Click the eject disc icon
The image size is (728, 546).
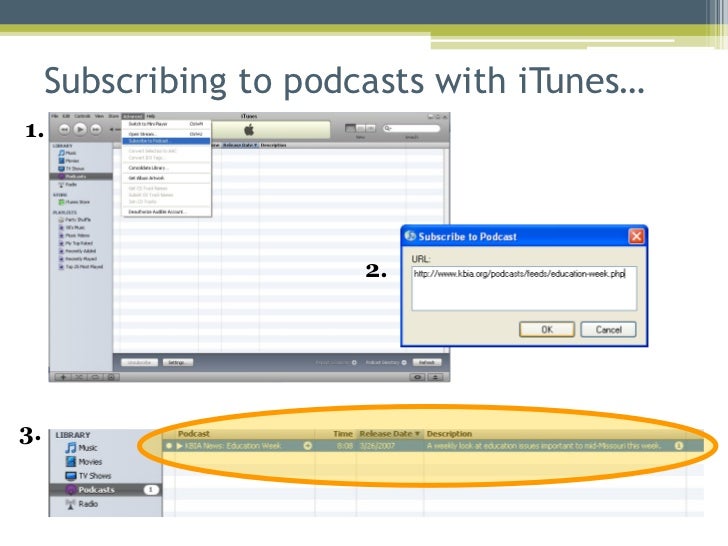tap(436, 377)
